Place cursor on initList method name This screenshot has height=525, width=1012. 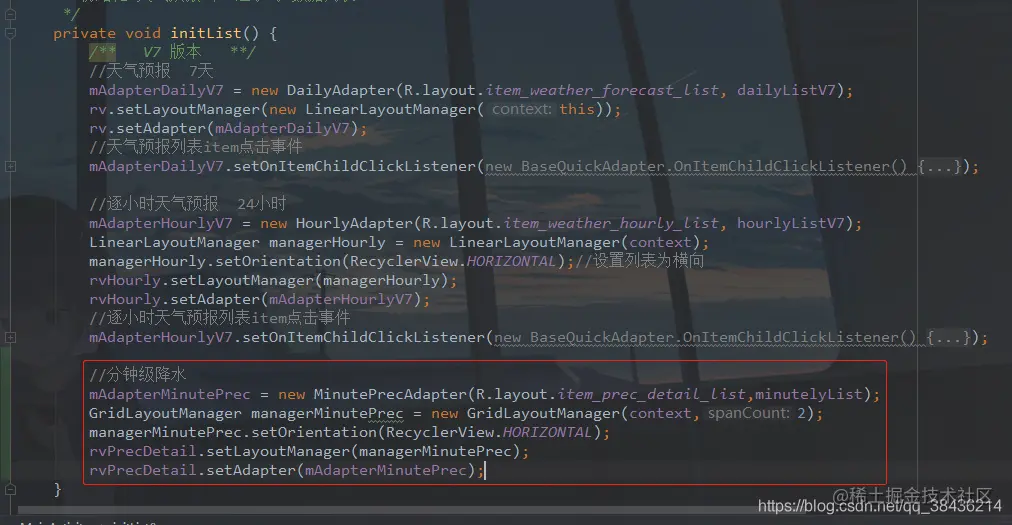click(206, 33)
